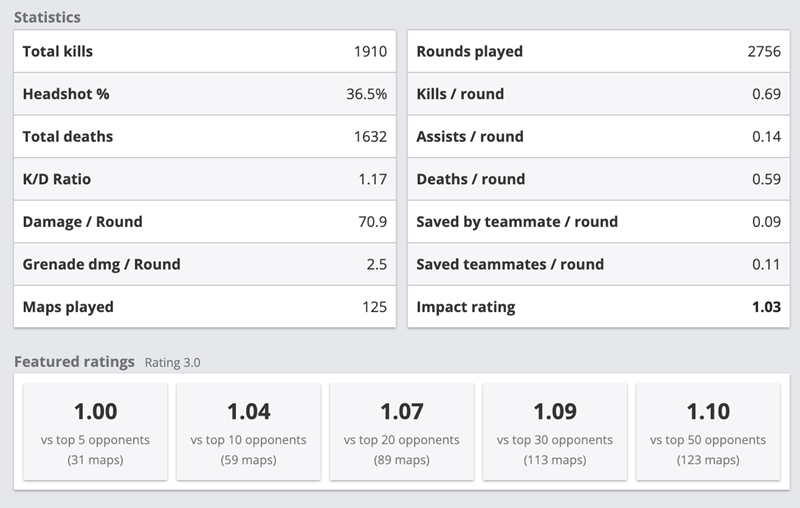Image resolution: width=800 pixels, height=508 pixels.
Task: Click the Total deaths row
Action: [204, 136]
